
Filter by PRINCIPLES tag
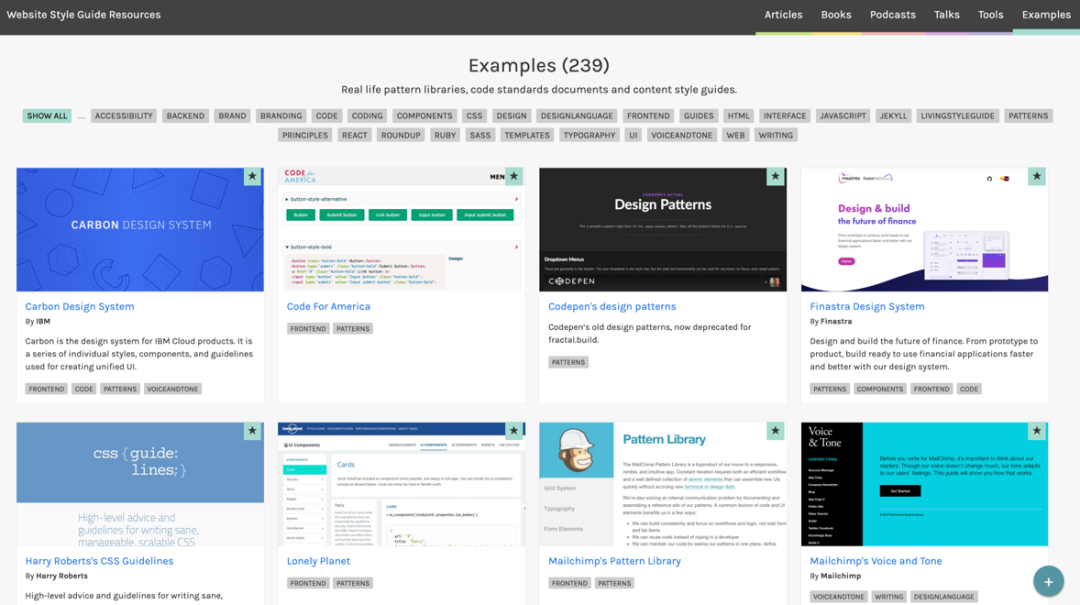(305, 135)
